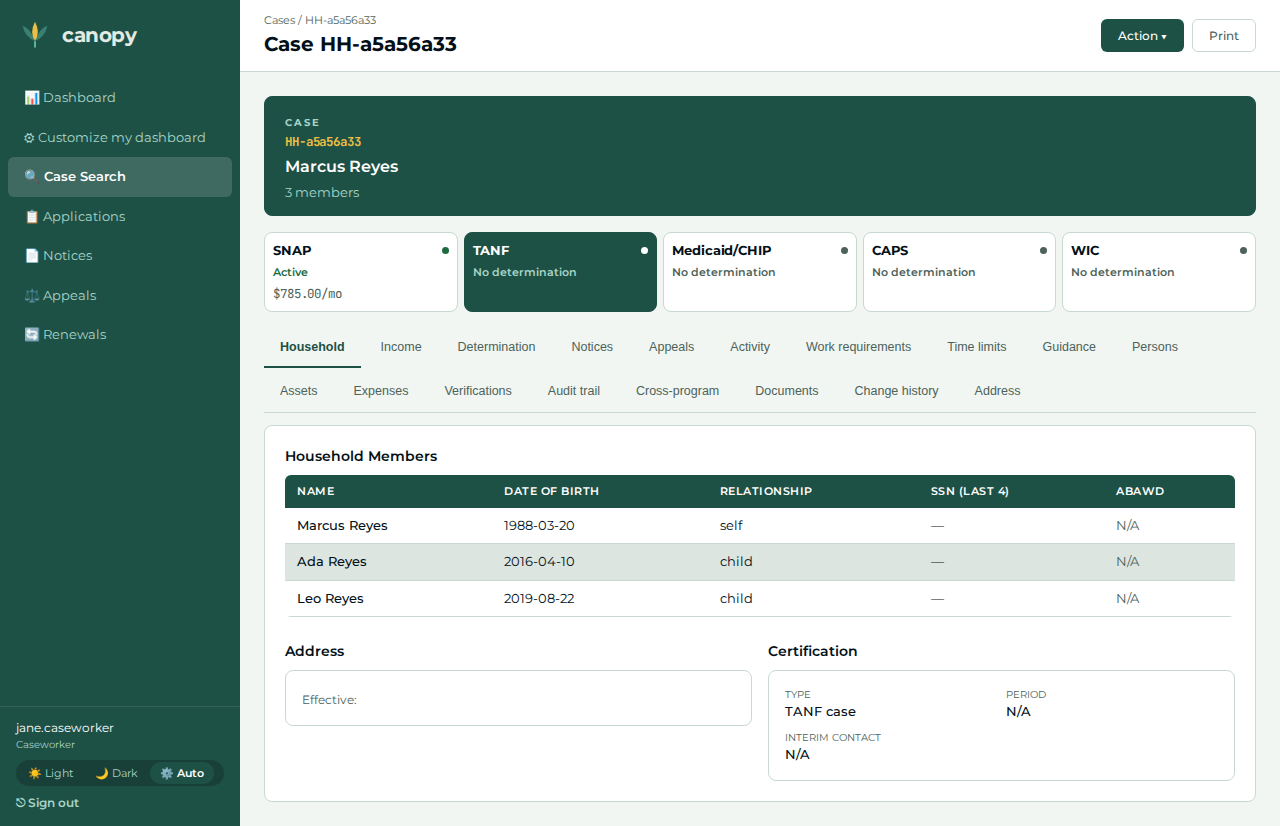Go to the Verifications tab
Screen dimensions: 1280x826
click(478, 391)
